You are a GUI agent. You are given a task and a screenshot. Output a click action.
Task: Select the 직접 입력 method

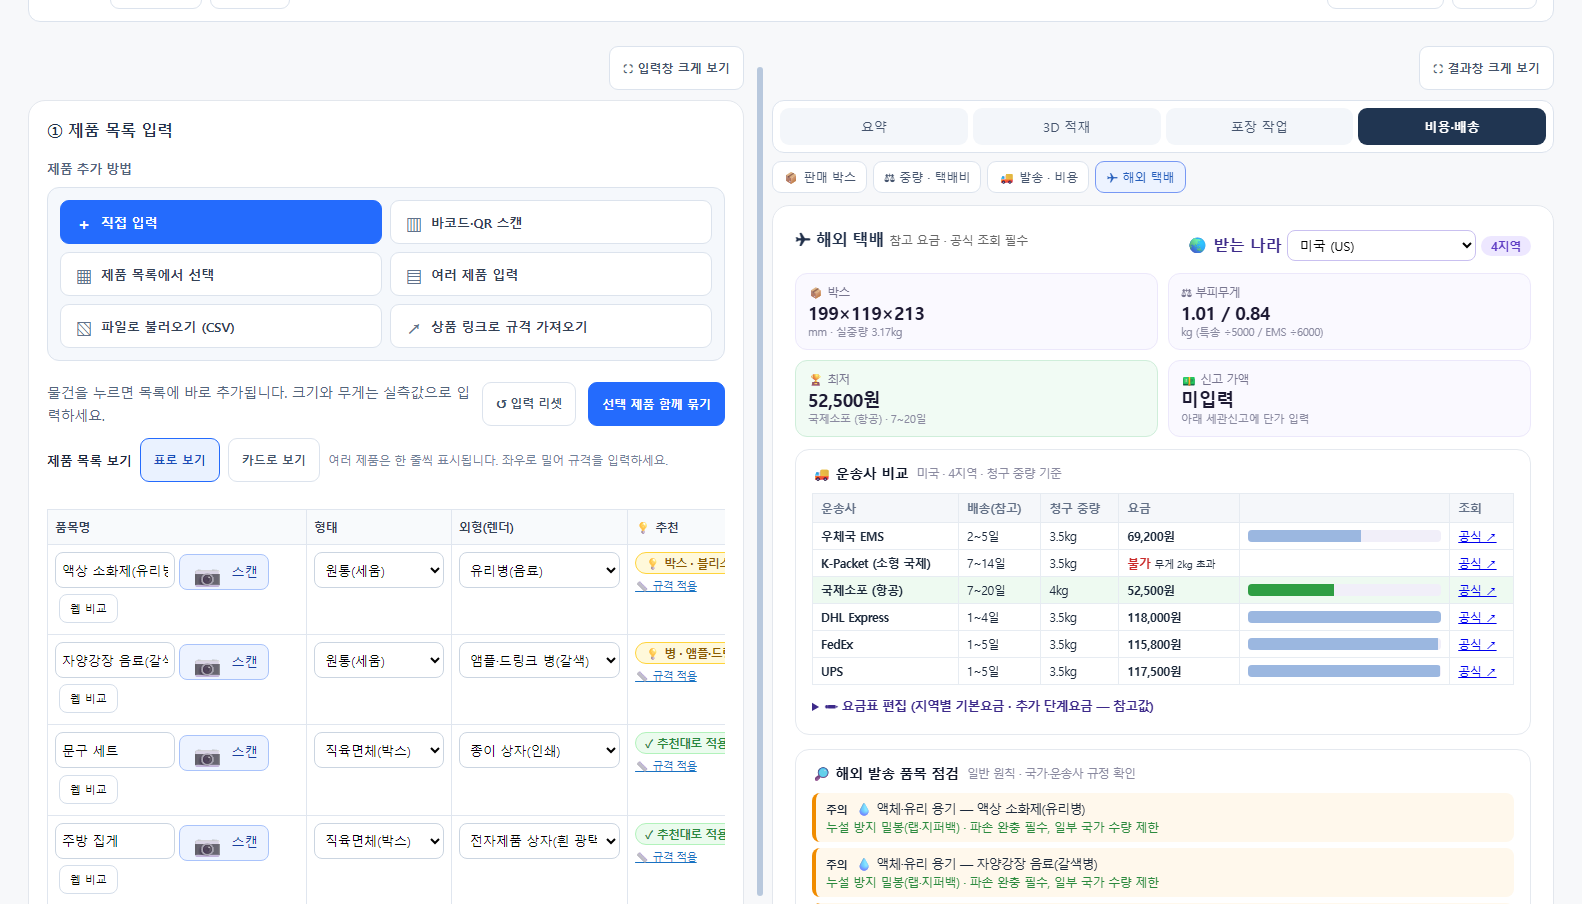[221, 222]
